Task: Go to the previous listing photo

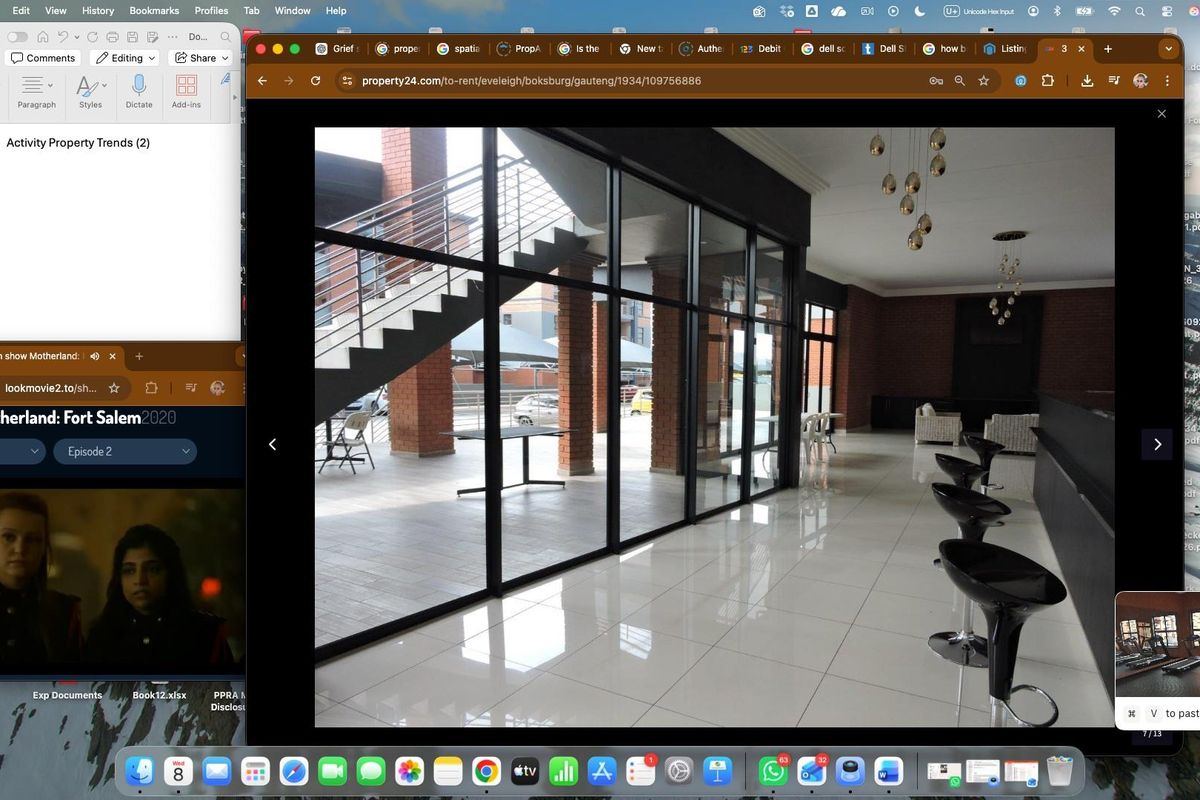Action: (272, 444)
